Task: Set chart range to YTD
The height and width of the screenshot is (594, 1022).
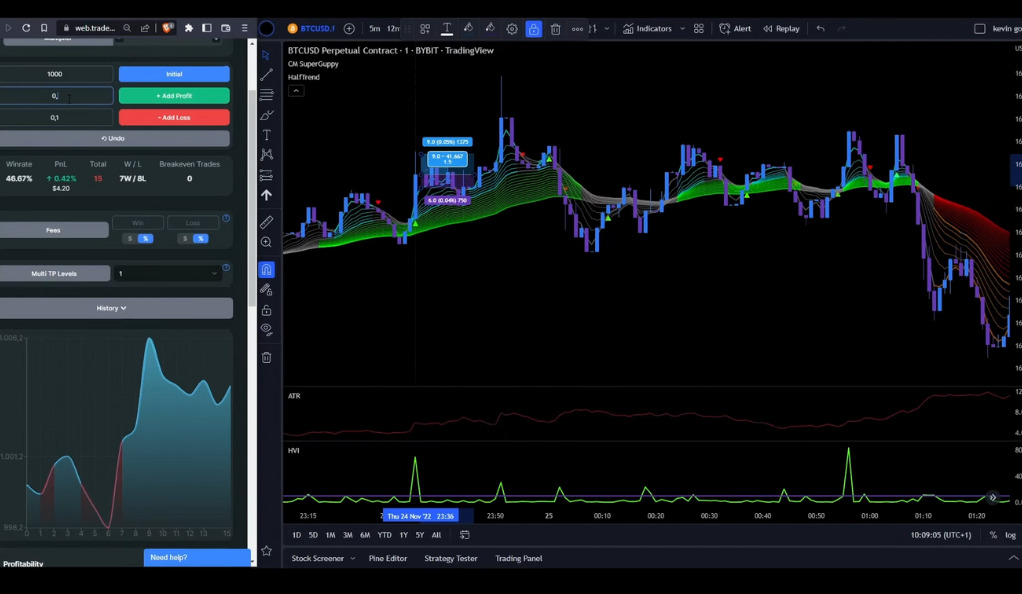Action: 385,535
